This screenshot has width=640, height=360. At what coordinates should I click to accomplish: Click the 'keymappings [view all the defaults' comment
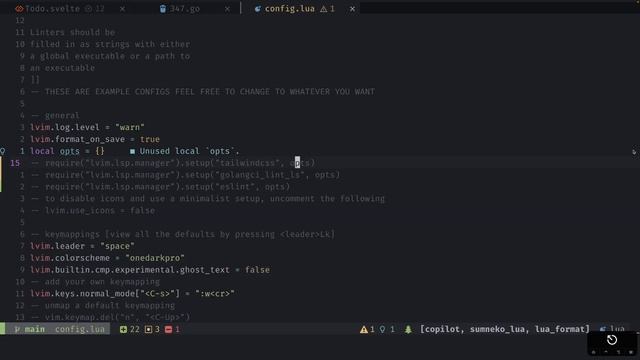(182, 234)
